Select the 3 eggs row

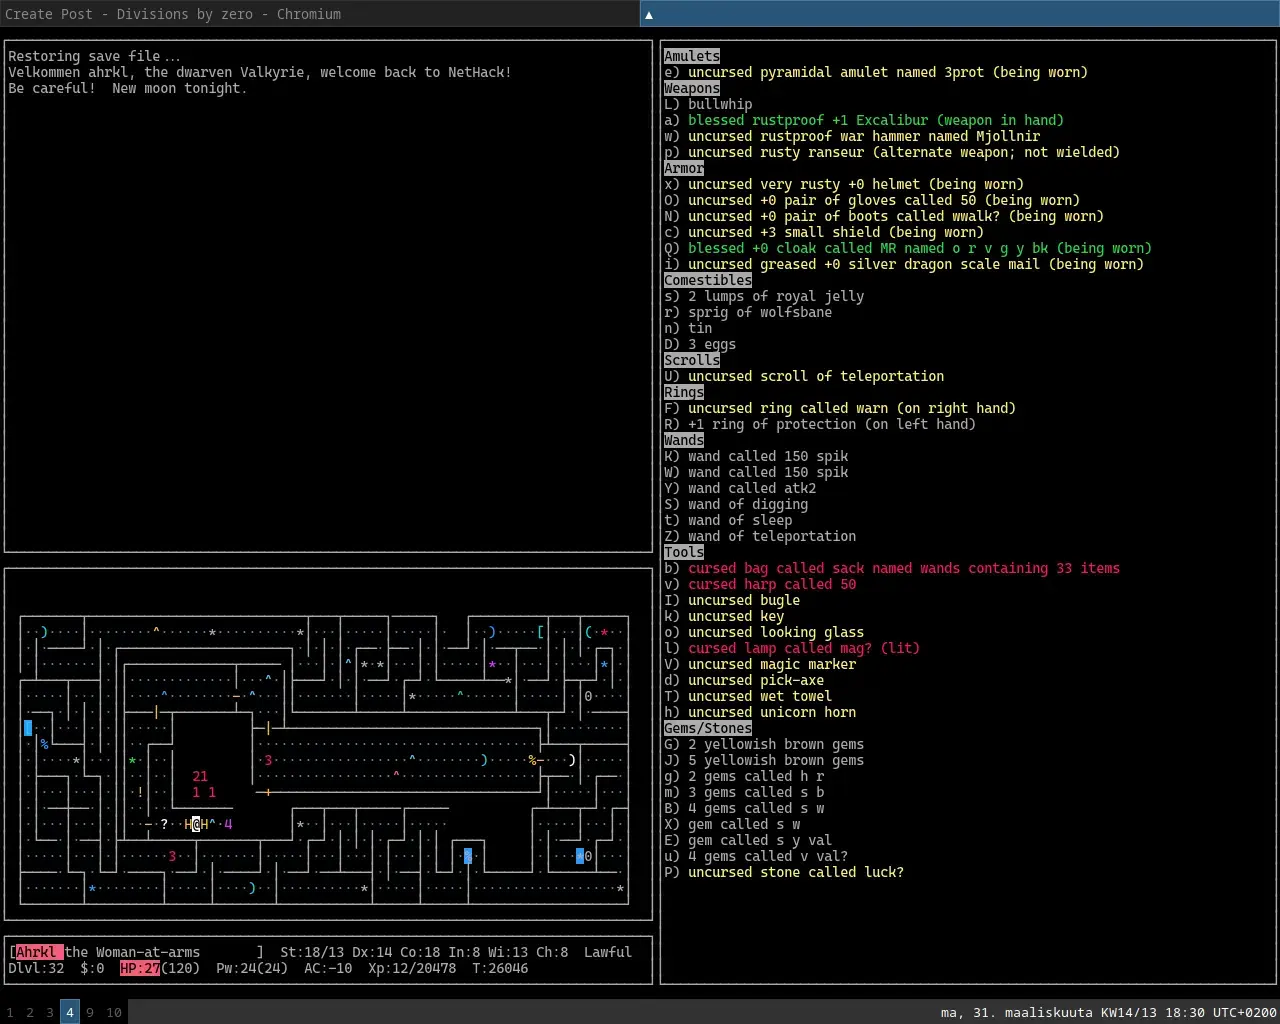tap(700, 344)
